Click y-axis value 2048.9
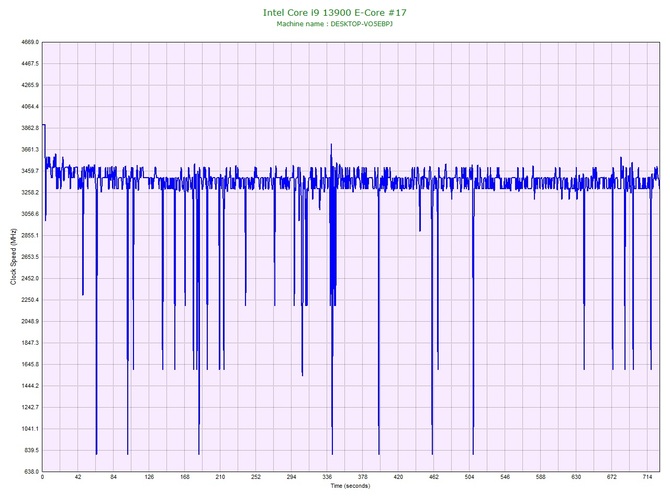 tap(30, 321)
